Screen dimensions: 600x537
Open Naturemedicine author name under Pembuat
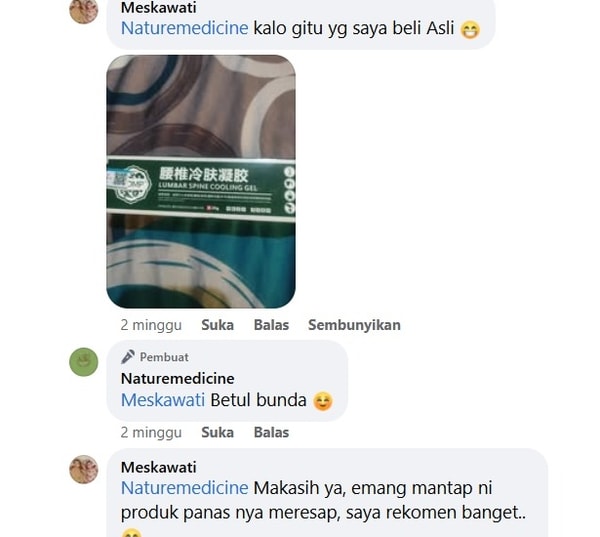[178, 379]
